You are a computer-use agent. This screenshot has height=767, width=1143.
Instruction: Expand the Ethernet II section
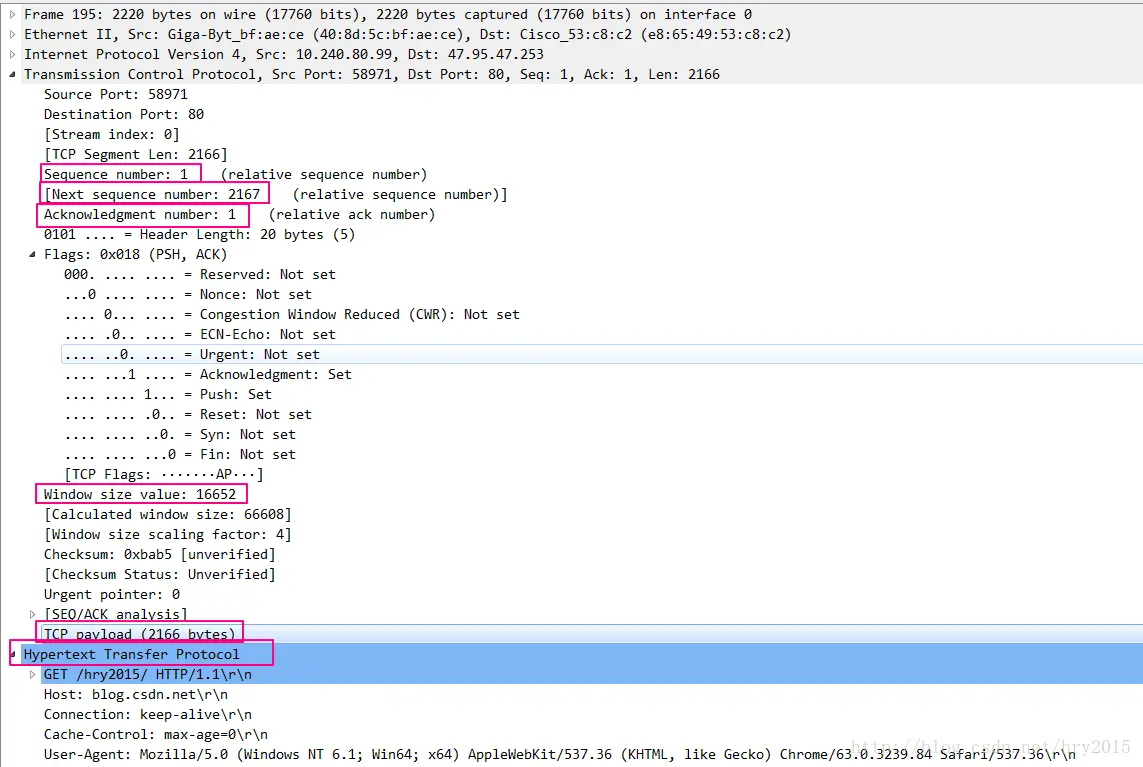coord(12,34)
